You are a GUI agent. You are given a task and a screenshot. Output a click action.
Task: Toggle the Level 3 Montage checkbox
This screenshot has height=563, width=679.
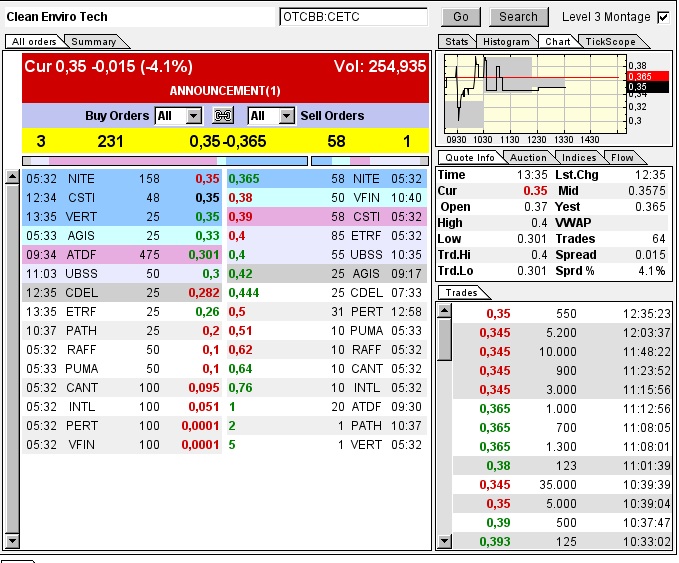[663, 17]
